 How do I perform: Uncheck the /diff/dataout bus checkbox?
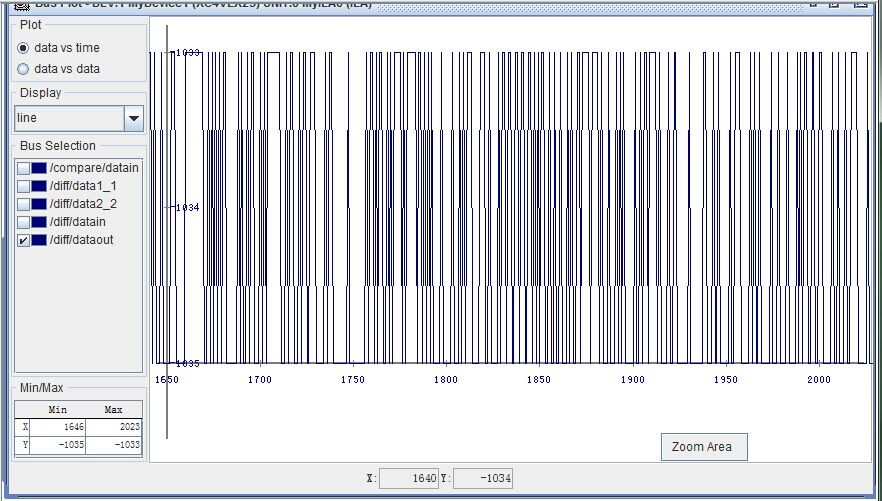point(23,240)
